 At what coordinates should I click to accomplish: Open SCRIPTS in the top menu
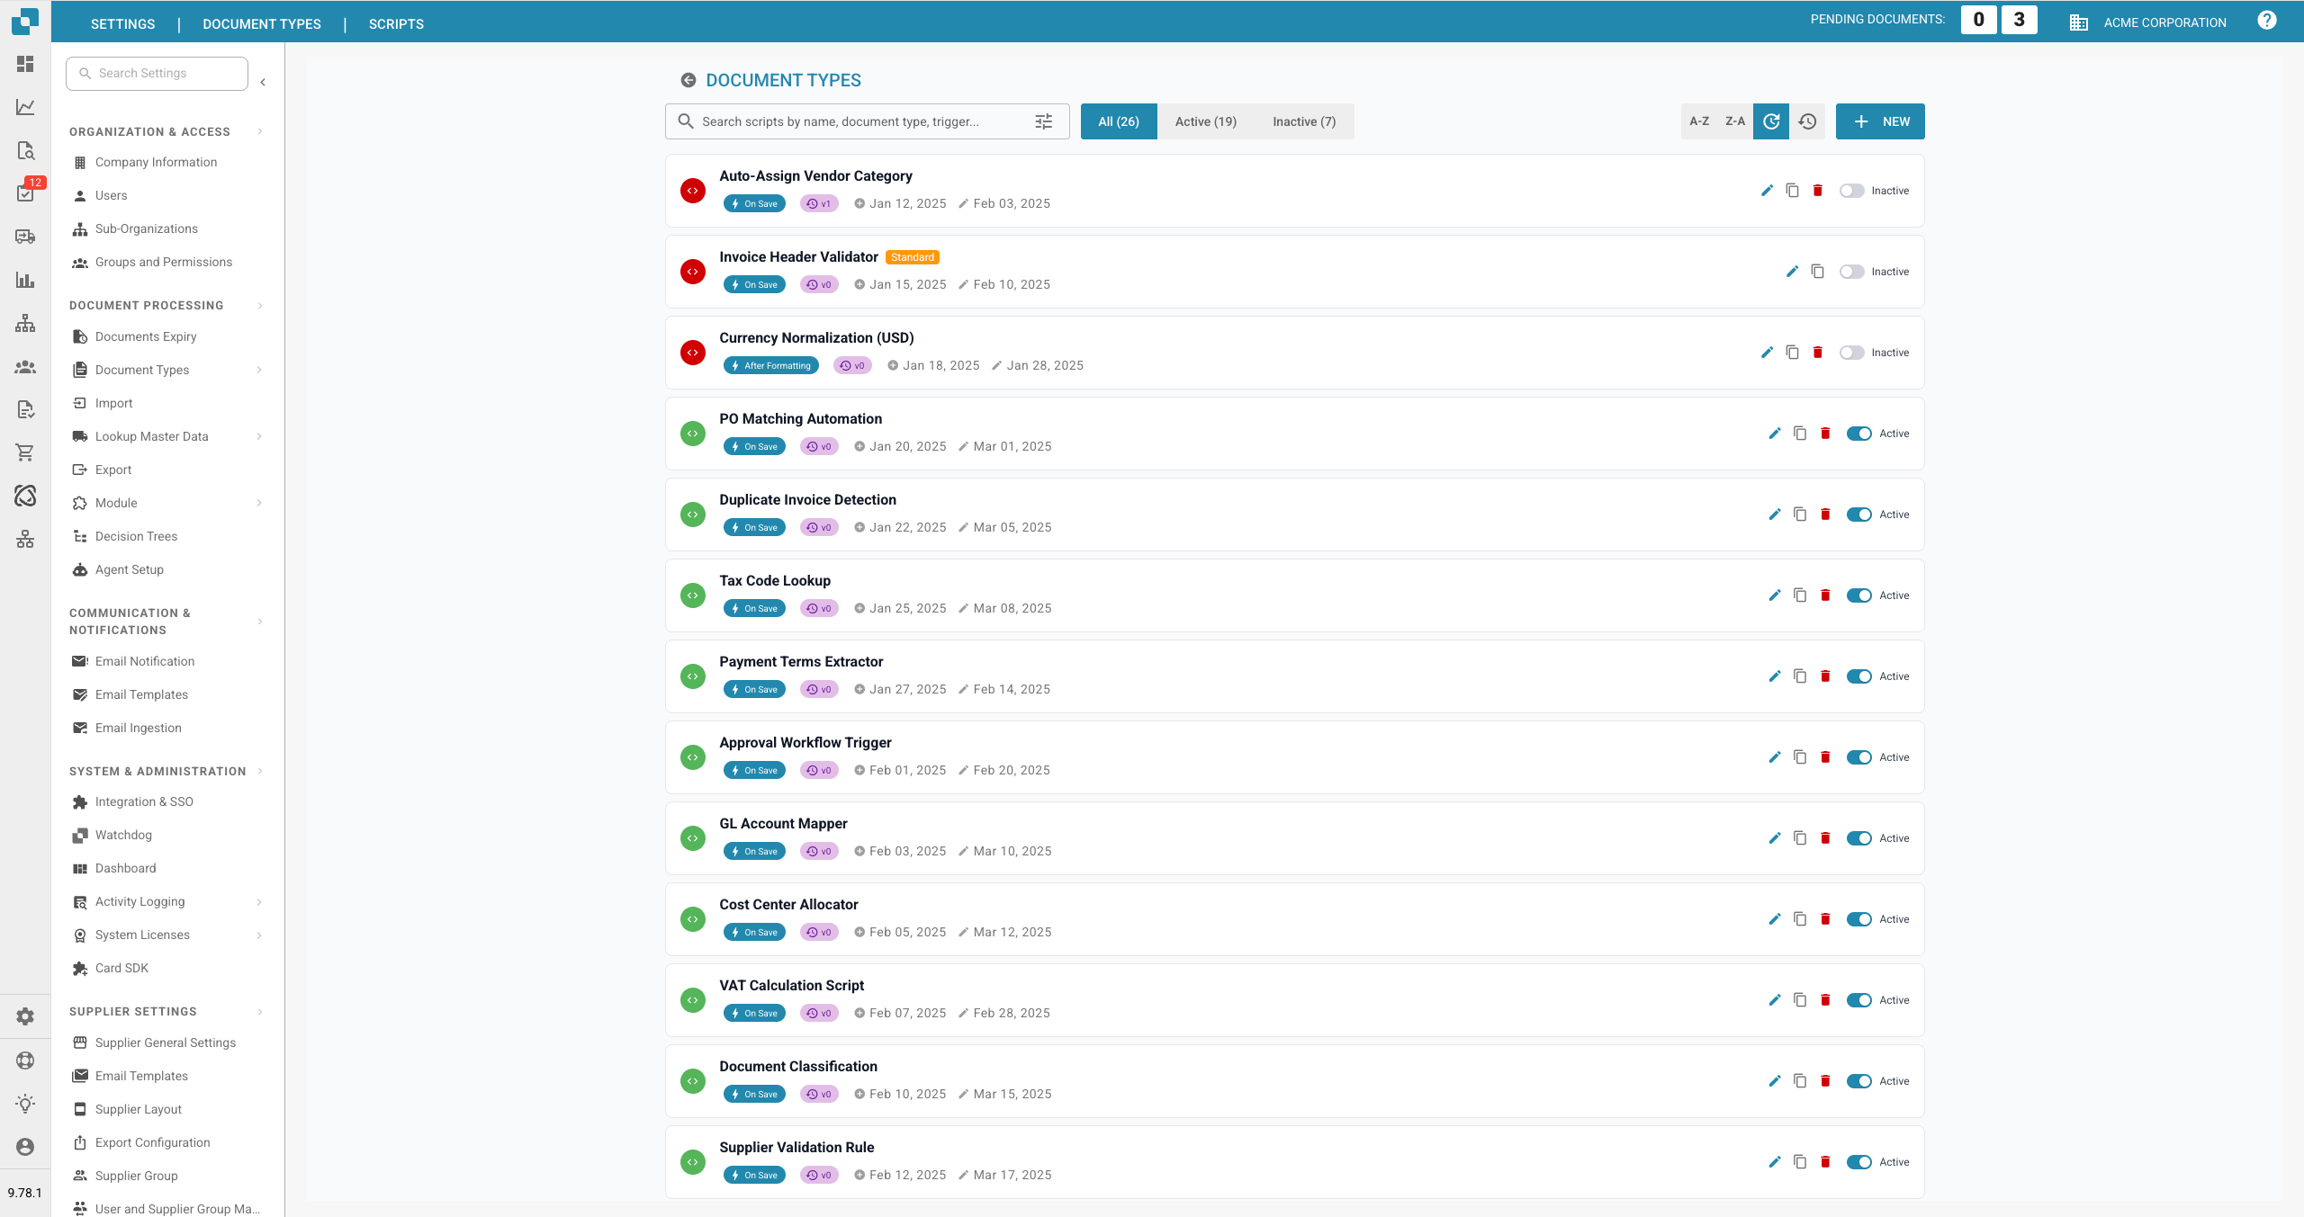(x=396, y=23)
